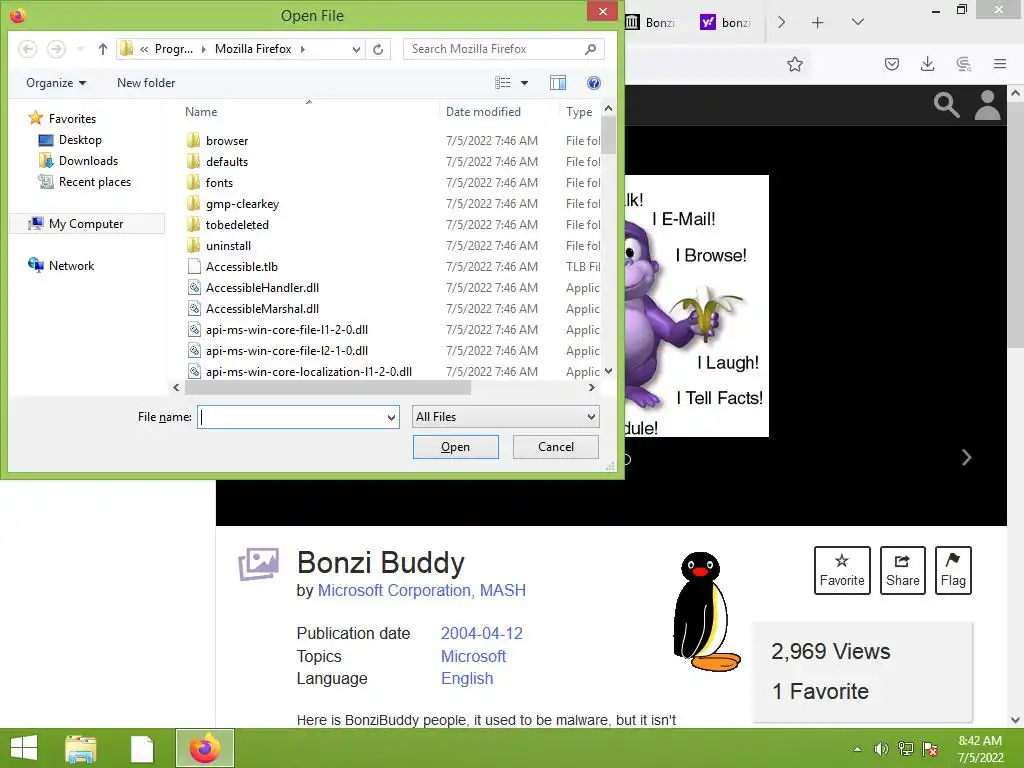The height and width of the screenshot is (768, 1024).
Task: Create a New folder
Action: click(x=146, y=83)
